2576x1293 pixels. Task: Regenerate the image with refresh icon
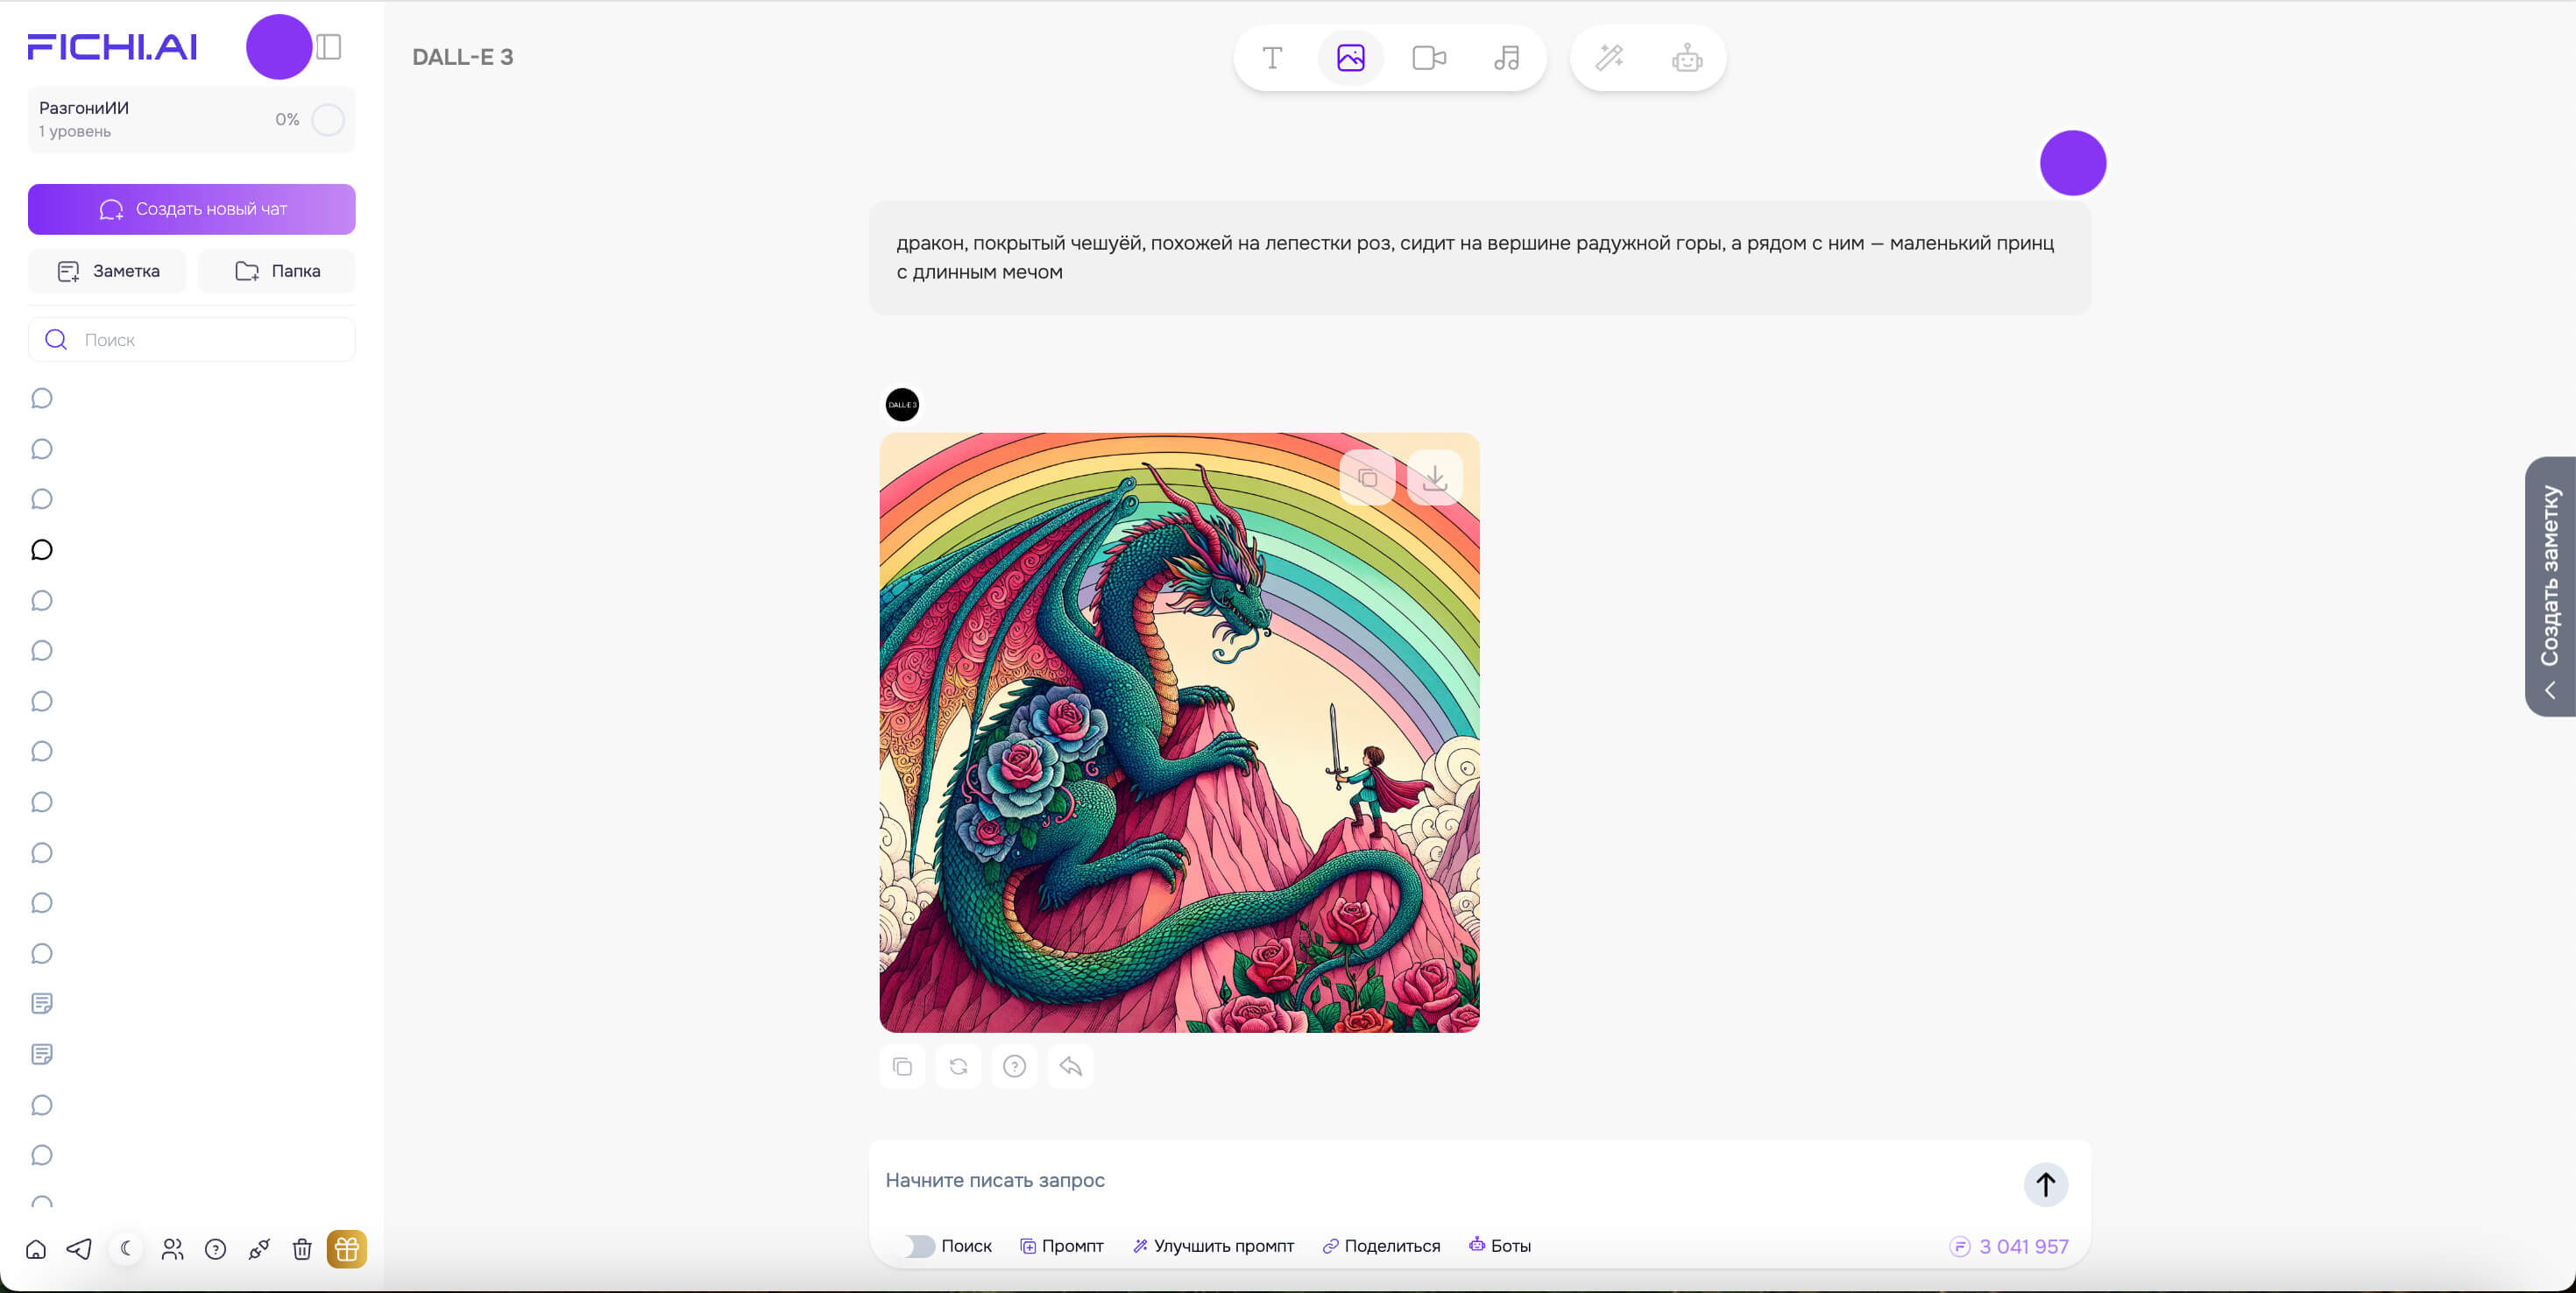958,1066
